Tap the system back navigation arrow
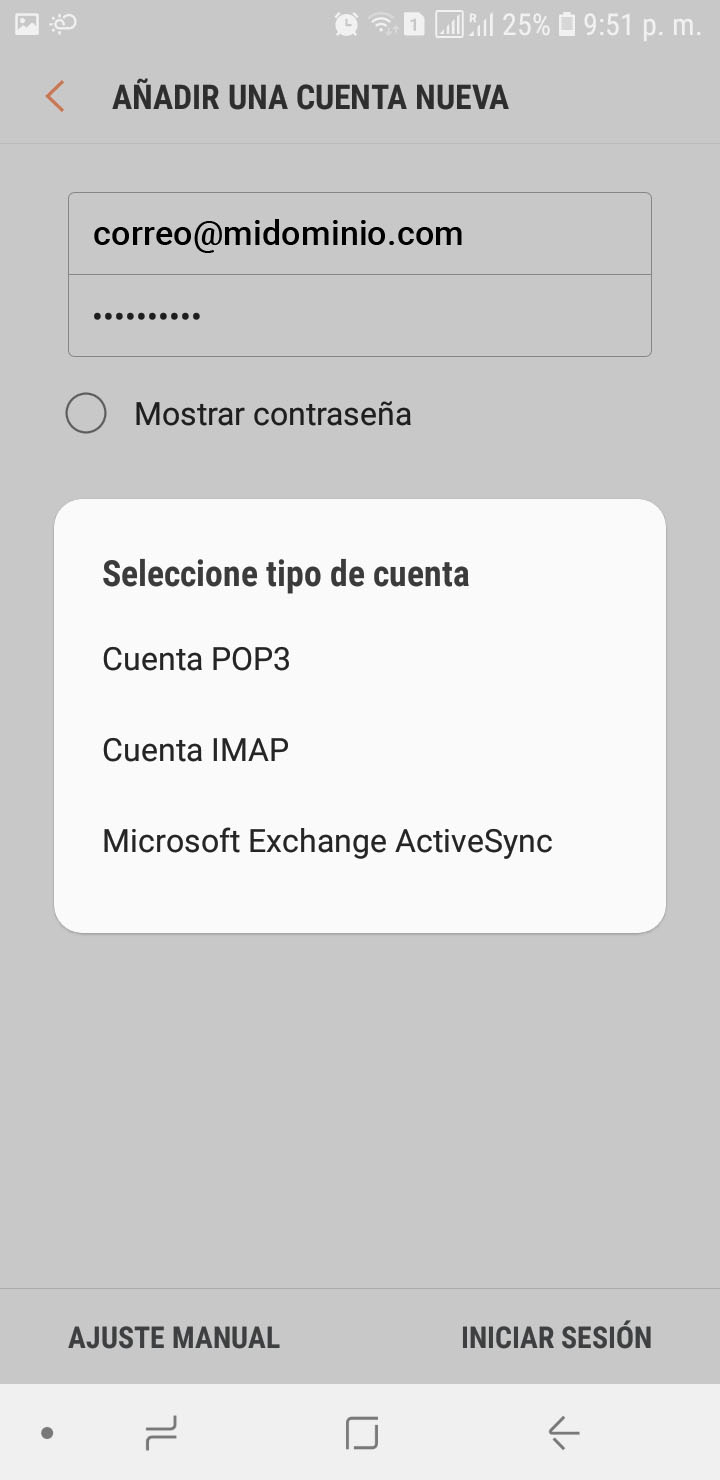 [564, 1433]
